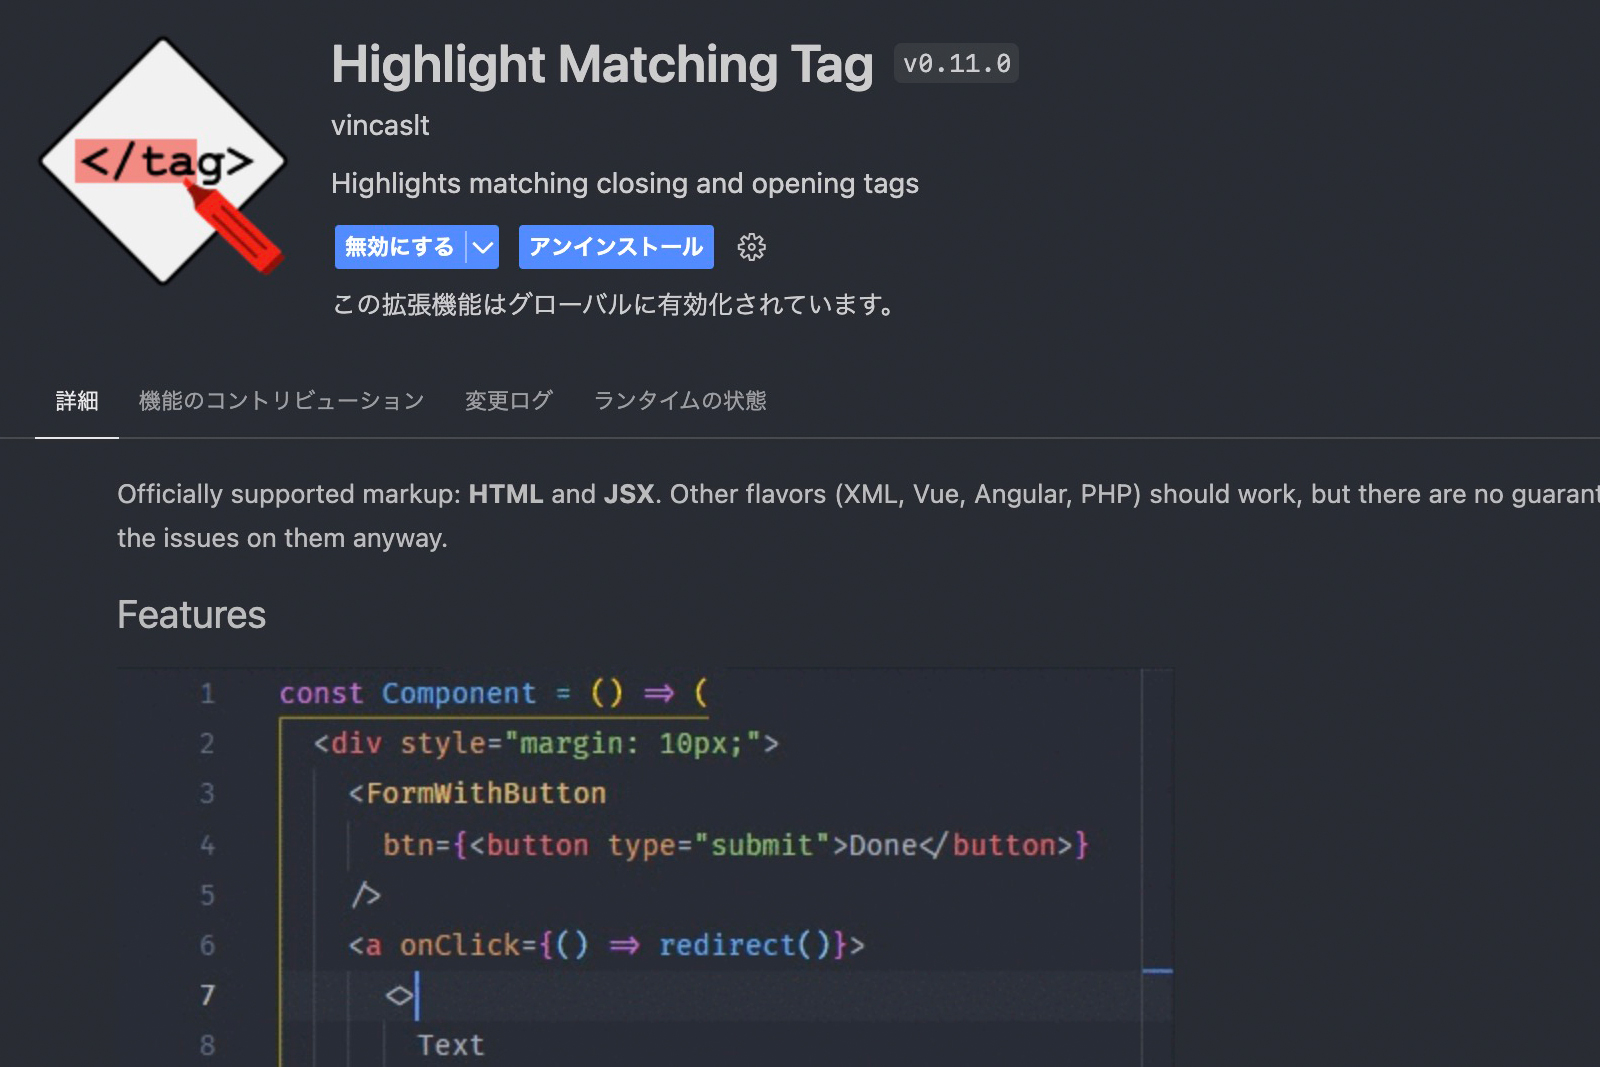1600x1067 pixels.
Task: Open publisher vincaslt link
Action: tap(380, 125)
